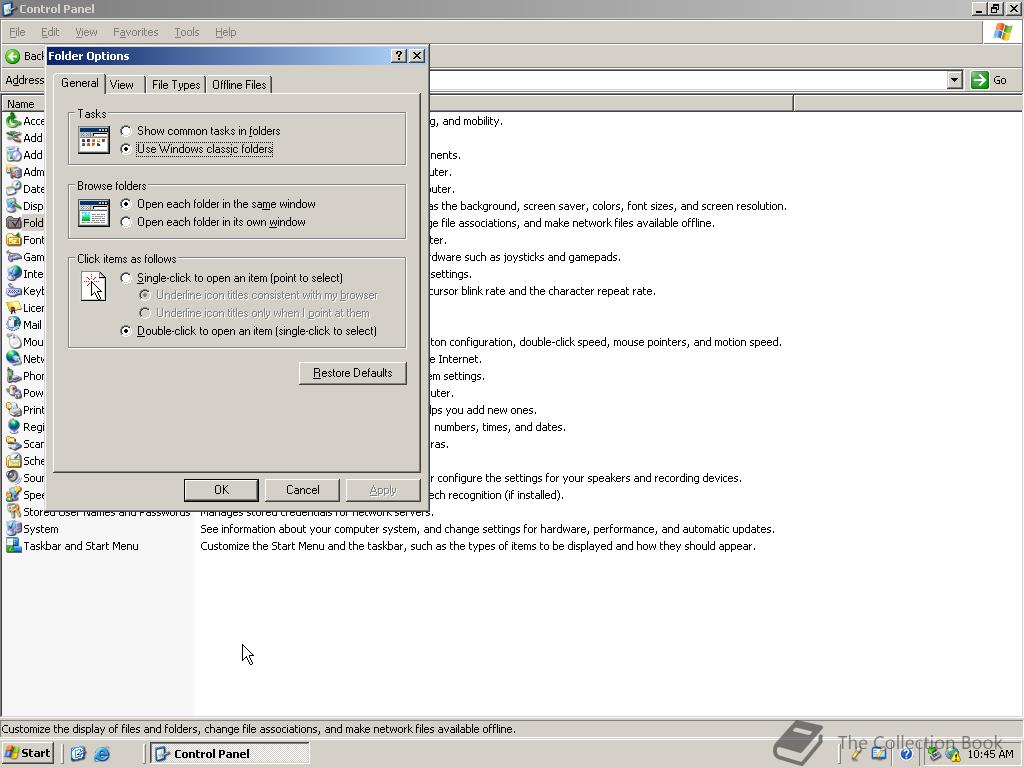Open the Tools menu
Screen dimensions: 1024x768
coord(186,32)
